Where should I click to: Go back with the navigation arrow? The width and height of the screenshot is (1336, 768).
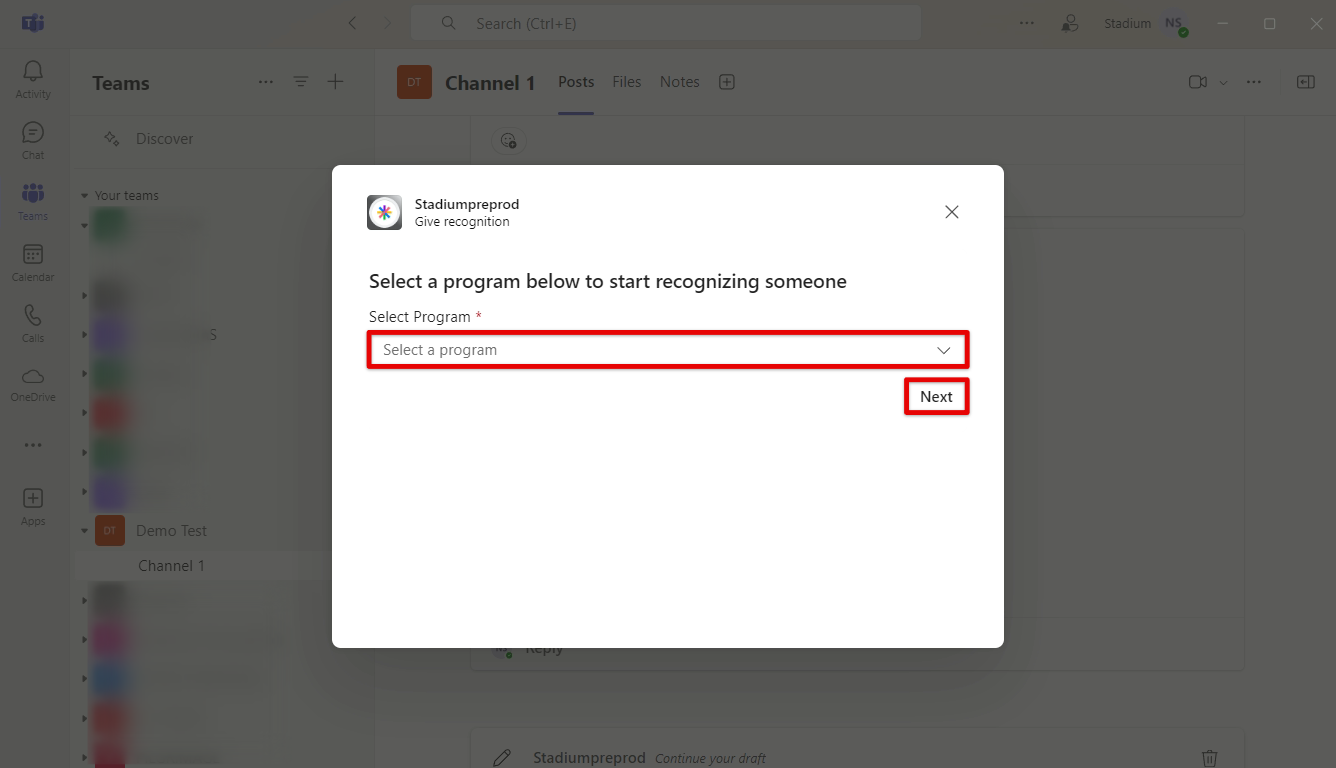point(352,23)
